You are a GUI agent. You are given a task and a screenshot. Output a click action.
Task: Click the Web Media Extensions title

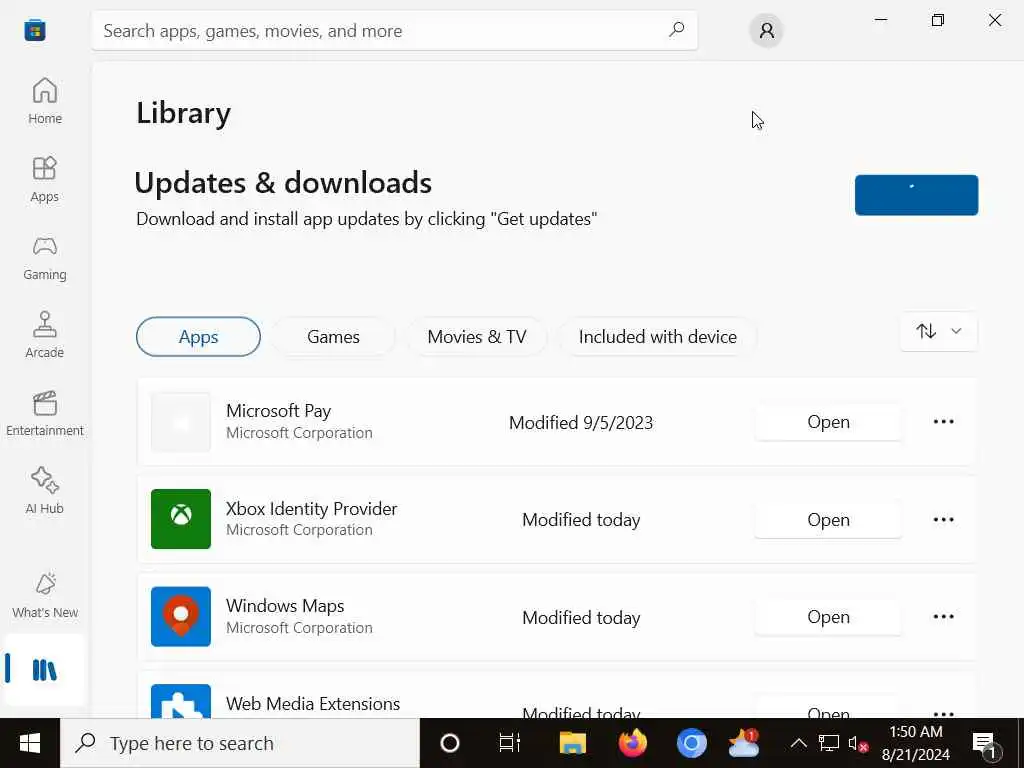pyautogui.click(x=313, y=704)
